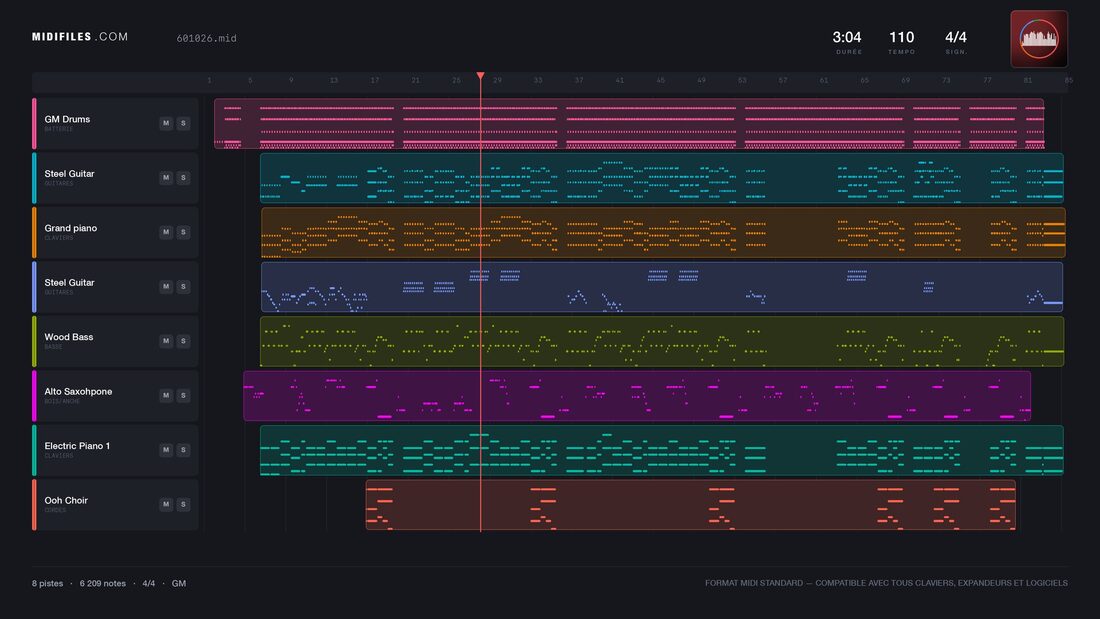Open the MIDIFILES.COM logo link
The height and width of the screenshot is (619, 1100).
pyautogui.click(x=80, y=36)
